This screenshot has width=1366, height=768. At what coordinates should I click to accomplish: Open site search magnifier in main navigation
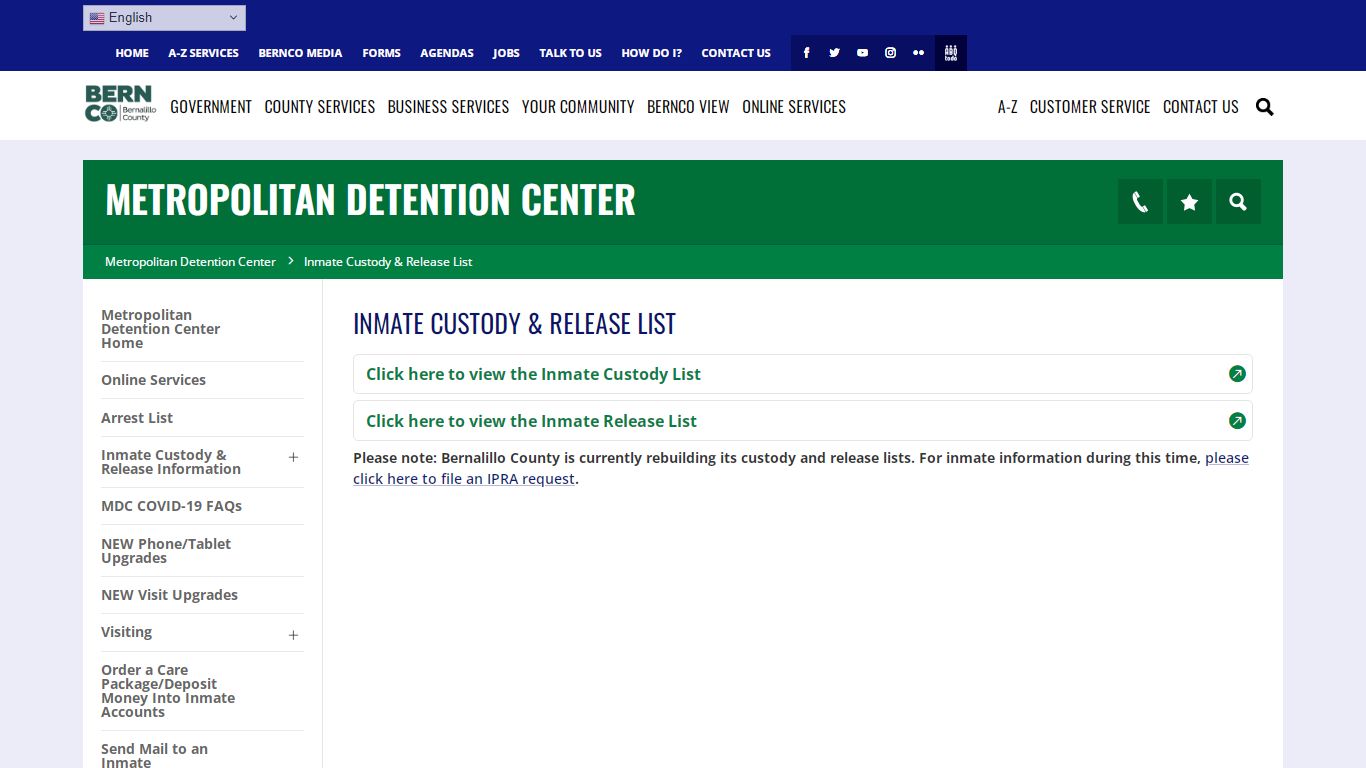click(x=1264, y=107)
